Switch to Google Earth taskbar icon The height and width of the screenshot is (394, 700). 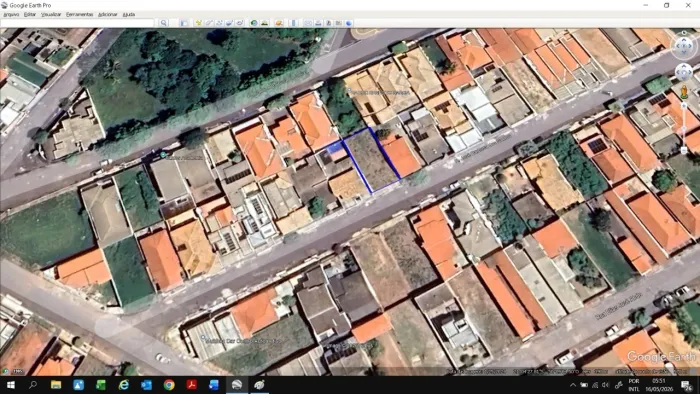(x=237, y=385)
